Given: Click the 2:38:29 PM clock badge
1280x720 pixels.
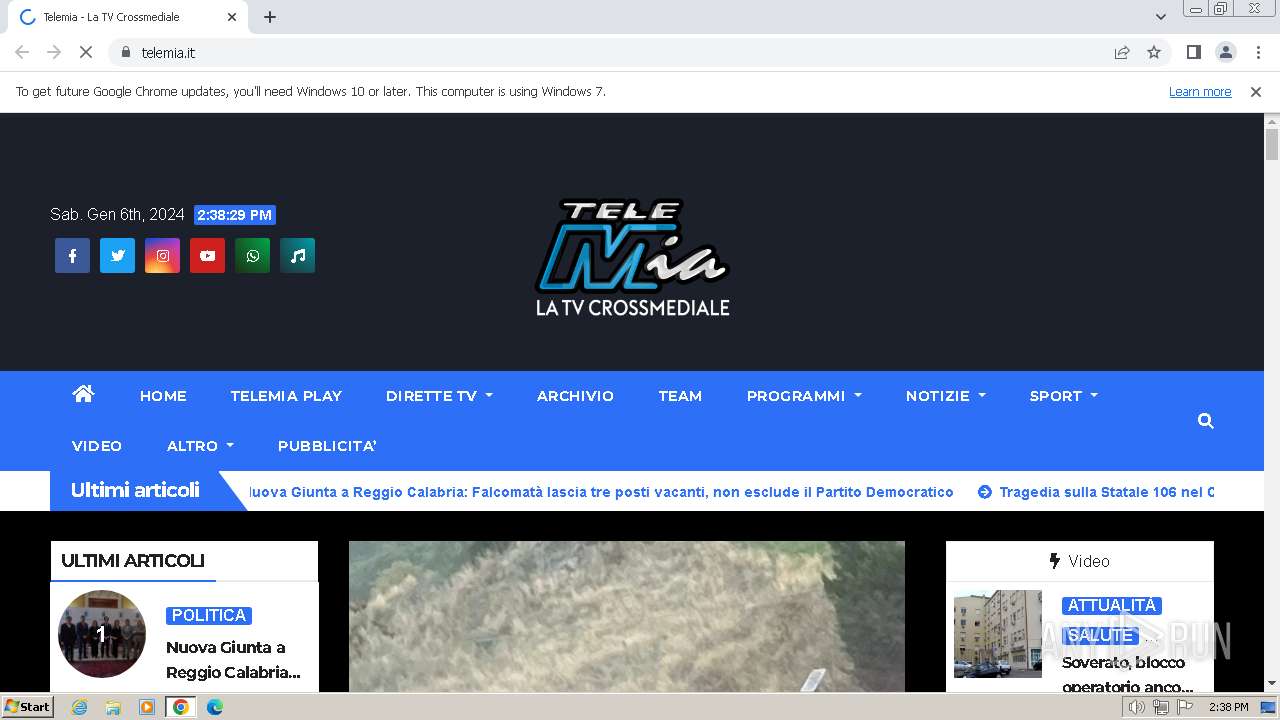Looking at the screenshot, I should (235, 215).
